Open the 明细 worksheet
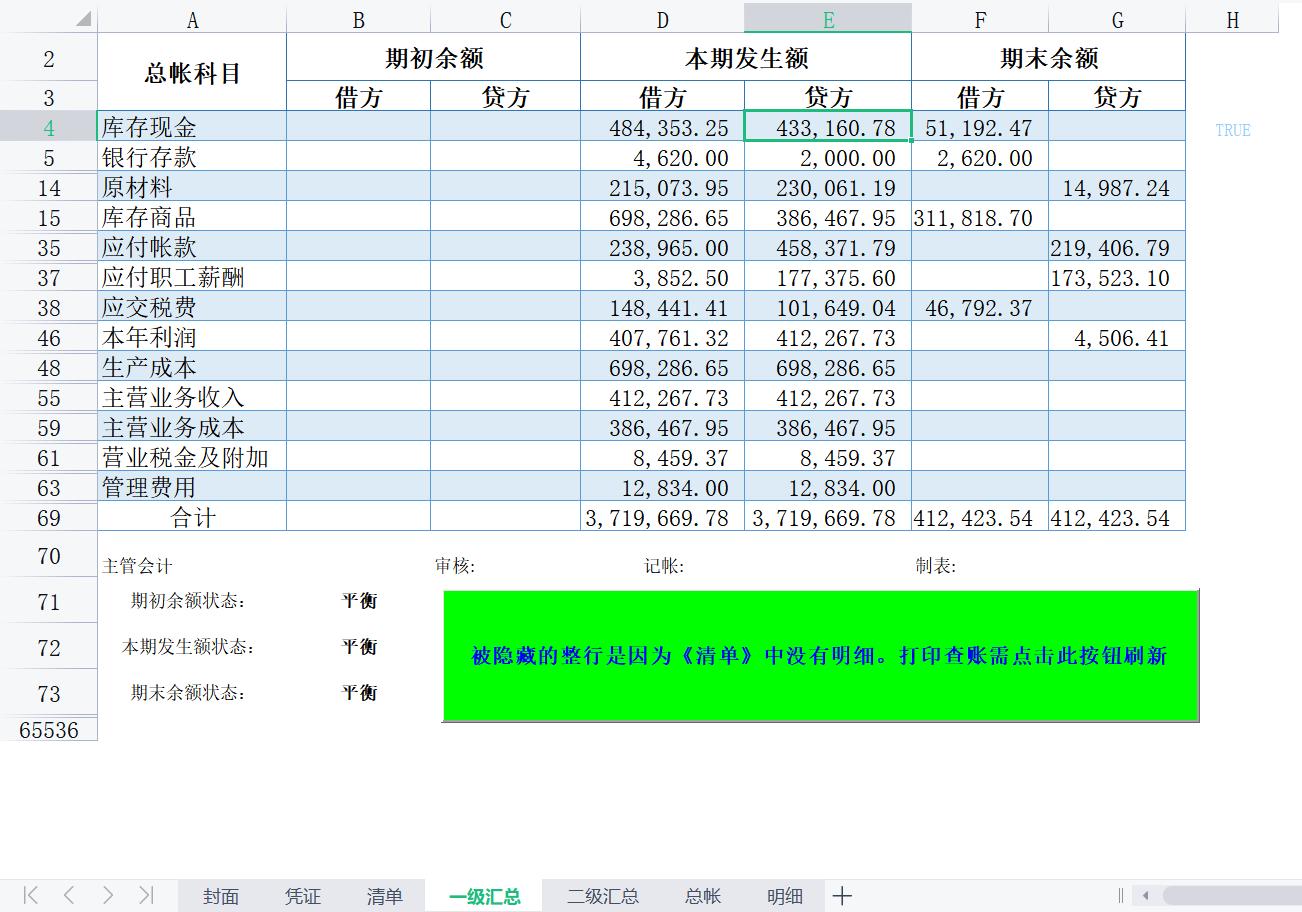This screenshot has width=1302, height=912. [784, 897]
